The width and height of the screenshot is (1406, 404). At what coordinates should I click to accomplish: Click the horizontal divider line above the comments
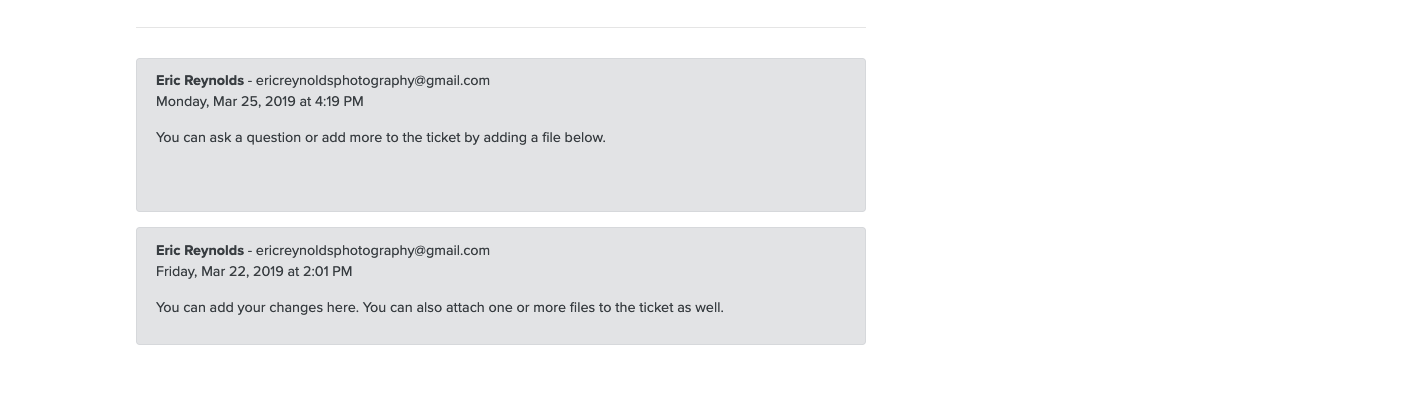click(500, 27)
